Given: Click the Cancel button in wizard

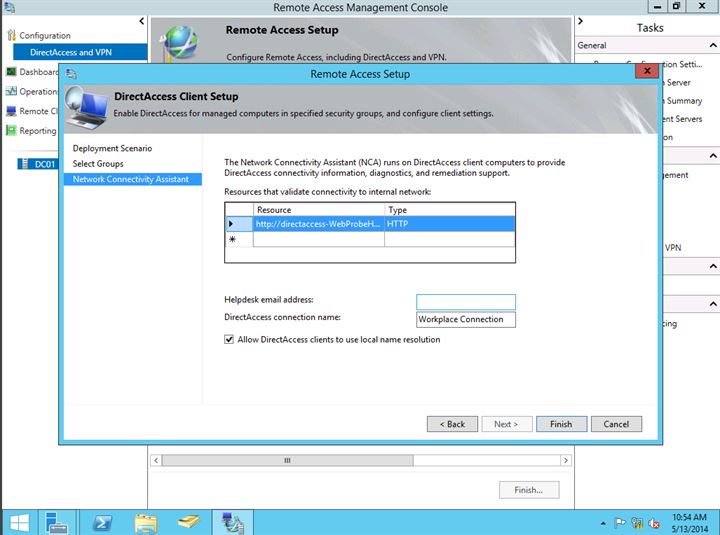Looking at the screenshot, I should [616, 424].
